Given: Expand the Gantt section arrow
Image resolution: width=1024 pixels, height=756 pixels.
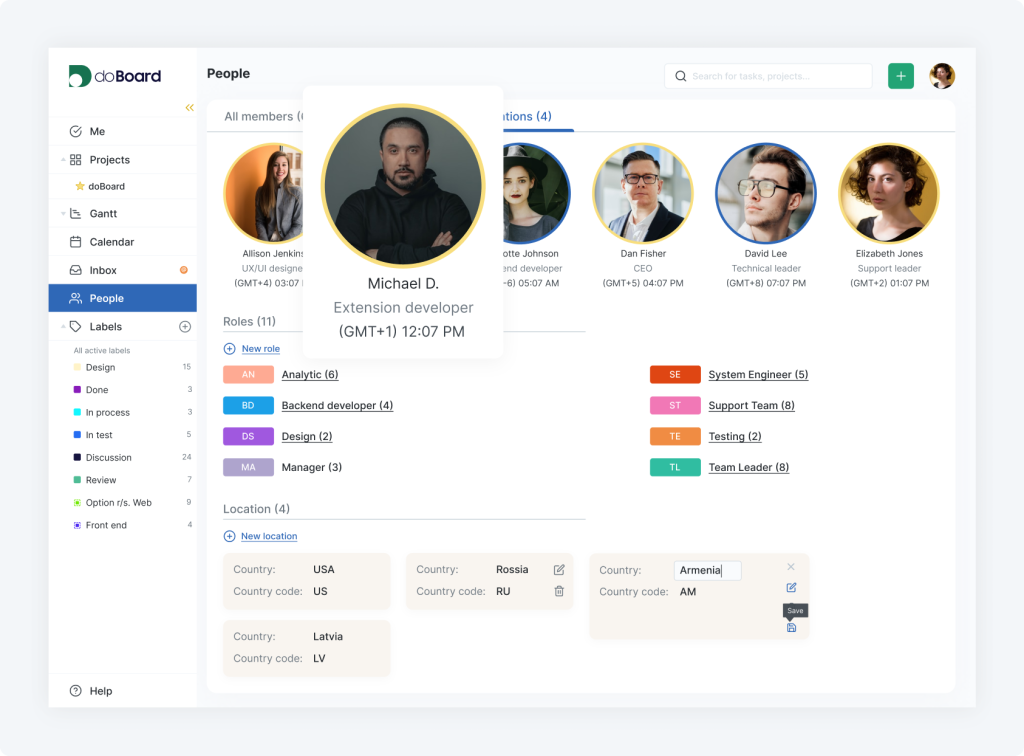Looking at the screenshot, I should (63, 214).
